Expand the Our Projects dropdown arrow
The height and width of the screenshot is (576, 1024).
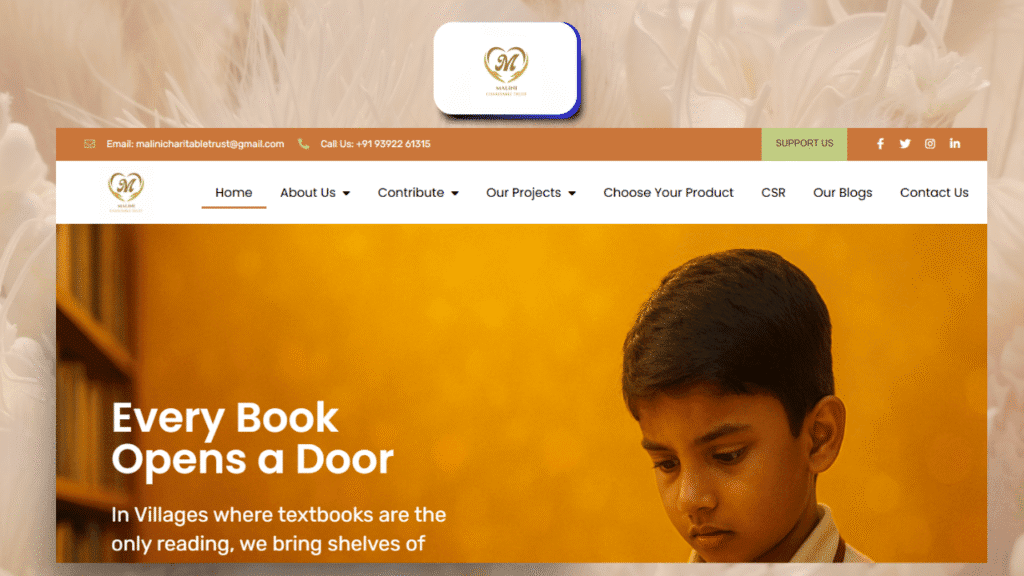[x=571, y=193]
